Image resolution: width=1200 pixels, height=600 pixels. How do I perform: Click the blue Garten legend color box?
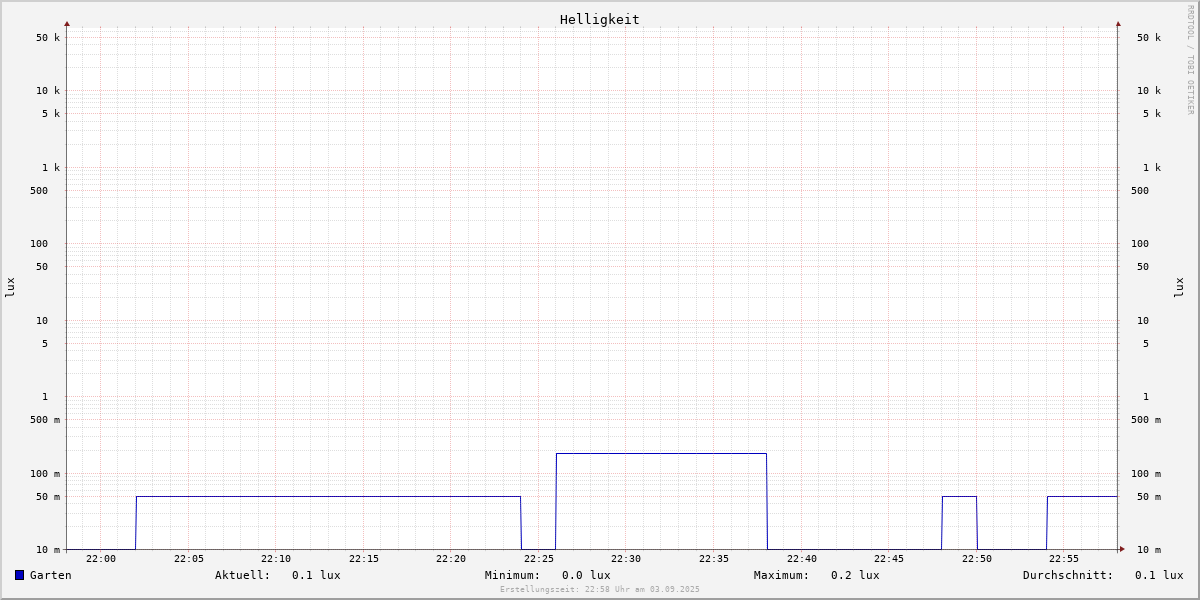[19, 575]
